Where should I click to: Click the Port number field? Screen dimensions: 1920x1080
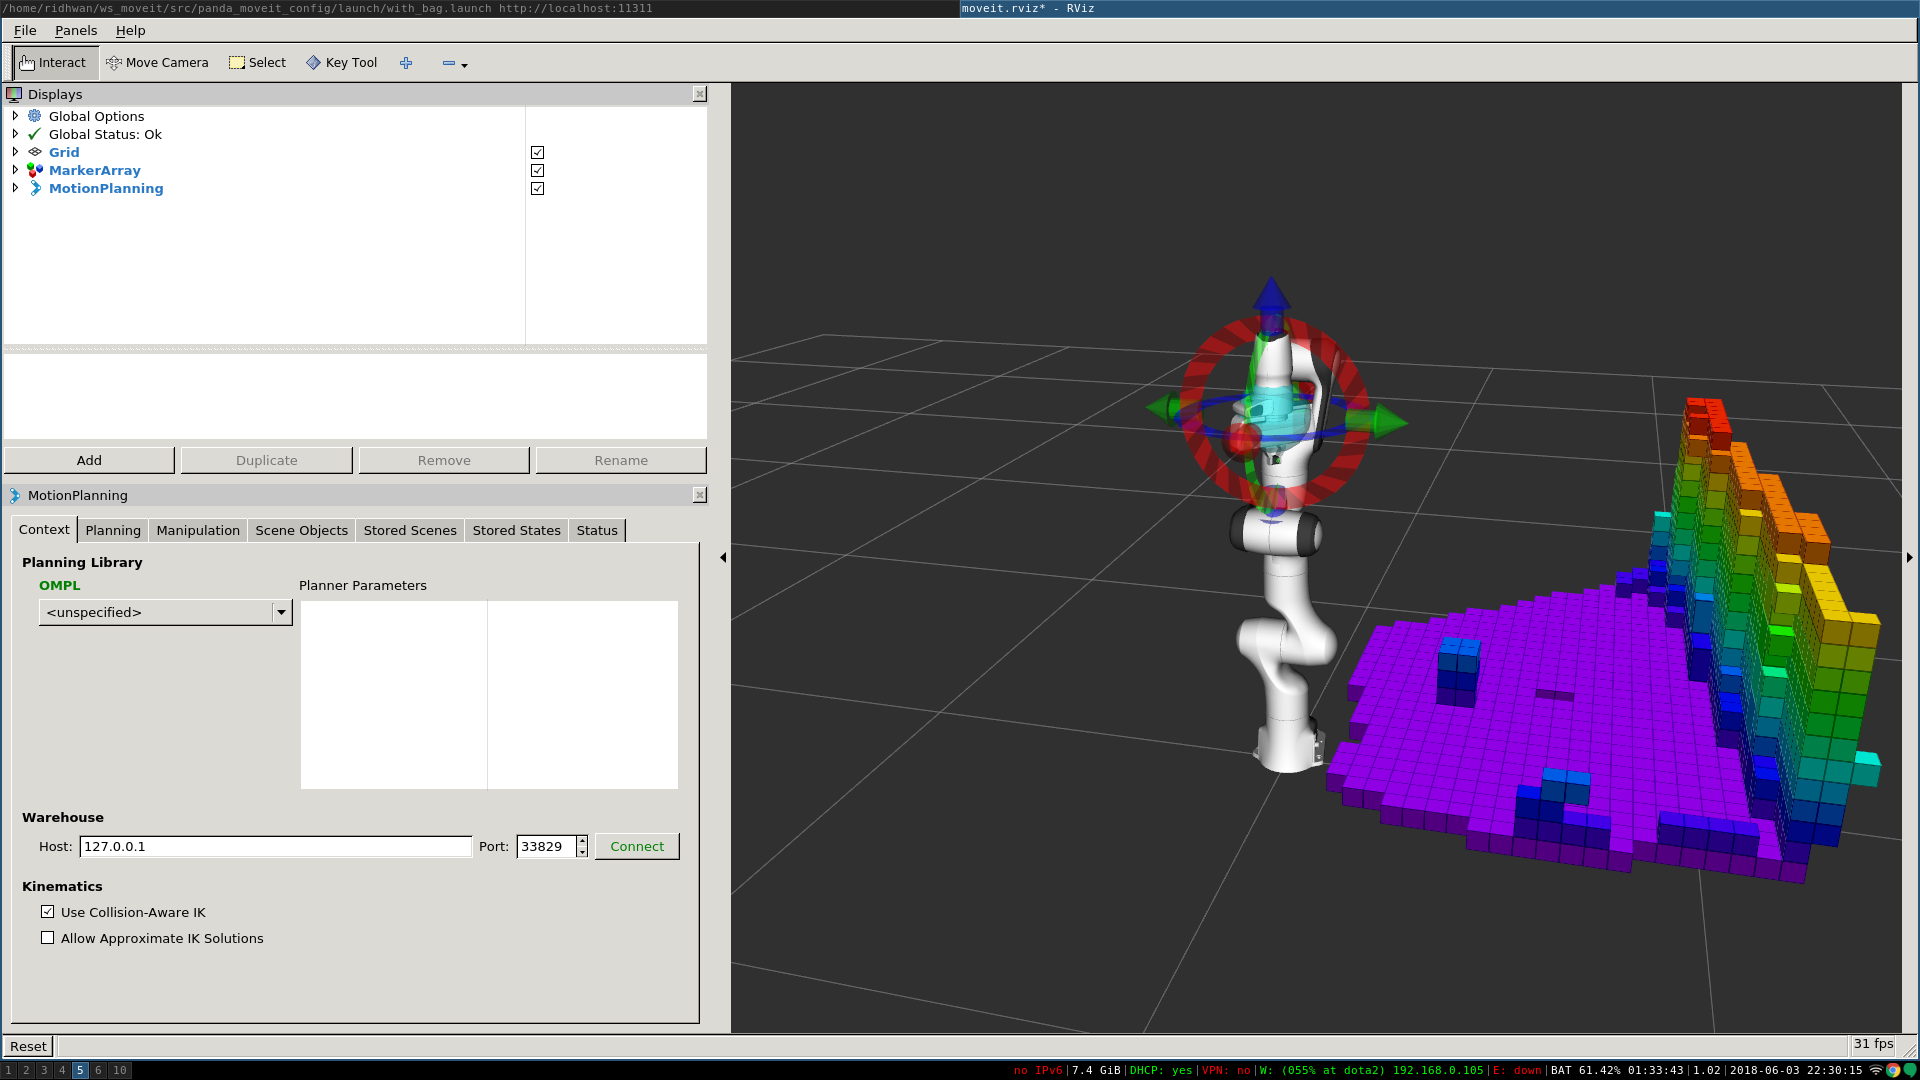click(x=546, y=846)
